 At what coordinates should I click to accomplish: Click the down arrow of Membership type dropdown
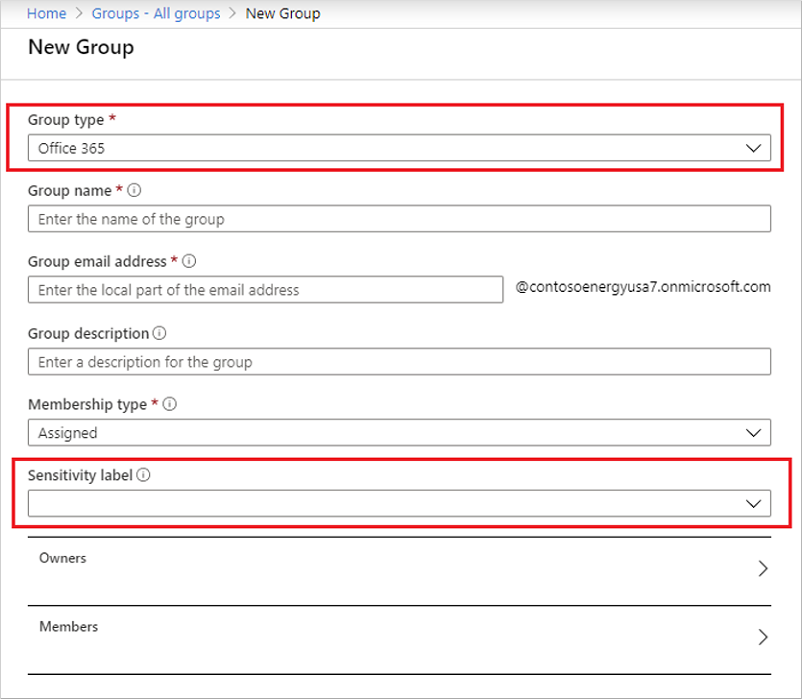point(754,433)
